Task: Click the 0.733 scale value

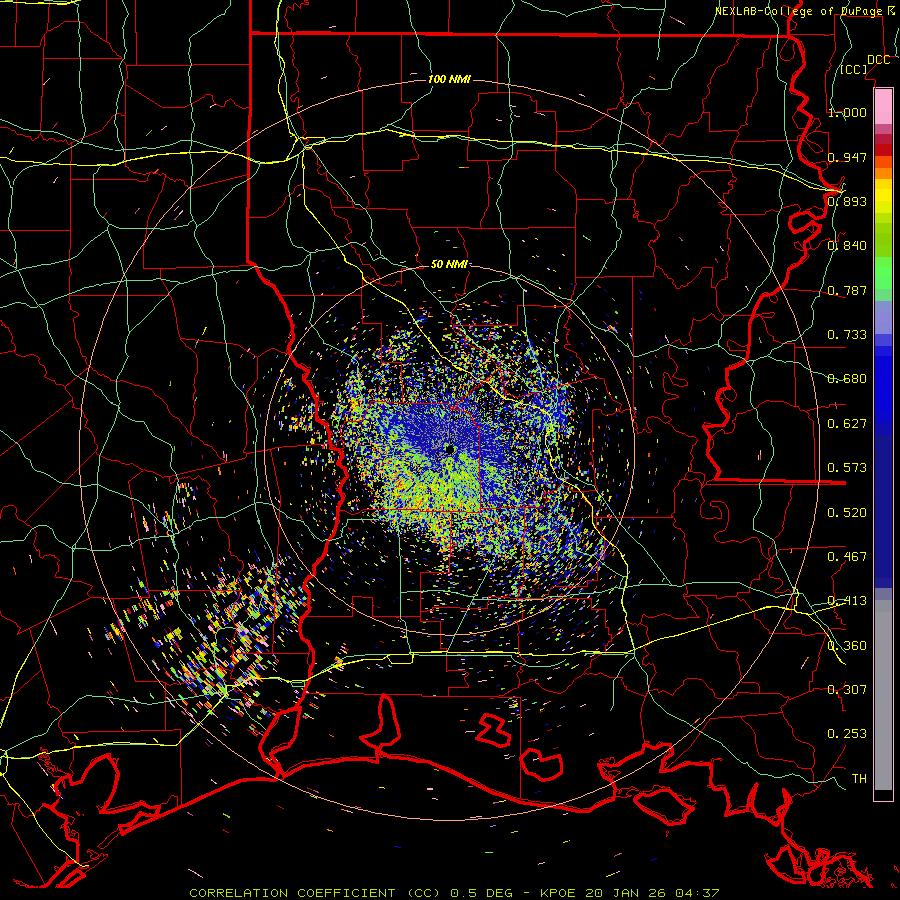Action: [848, 335]
